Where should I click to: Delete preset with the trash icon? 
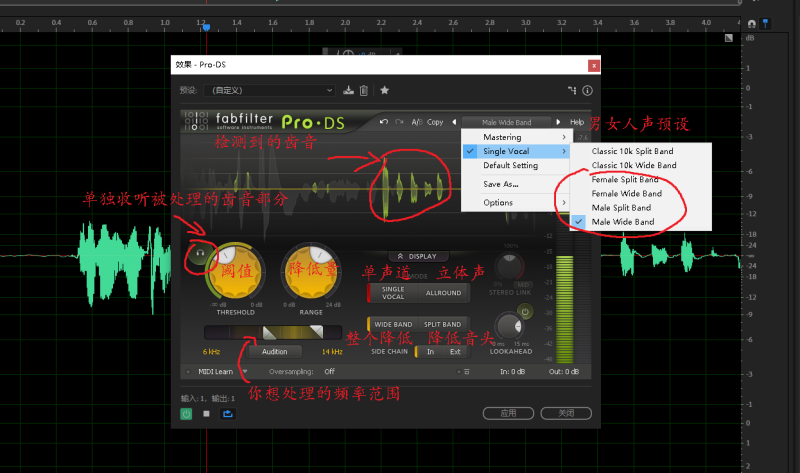pos(363,90)
